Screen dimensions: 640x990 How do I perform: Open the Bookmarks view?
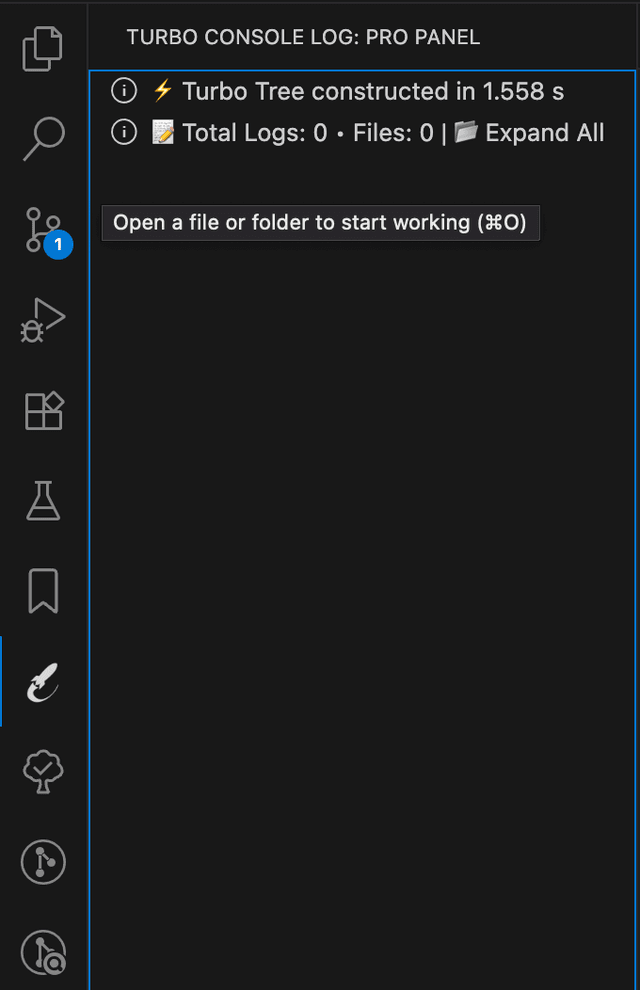point(43,591)
